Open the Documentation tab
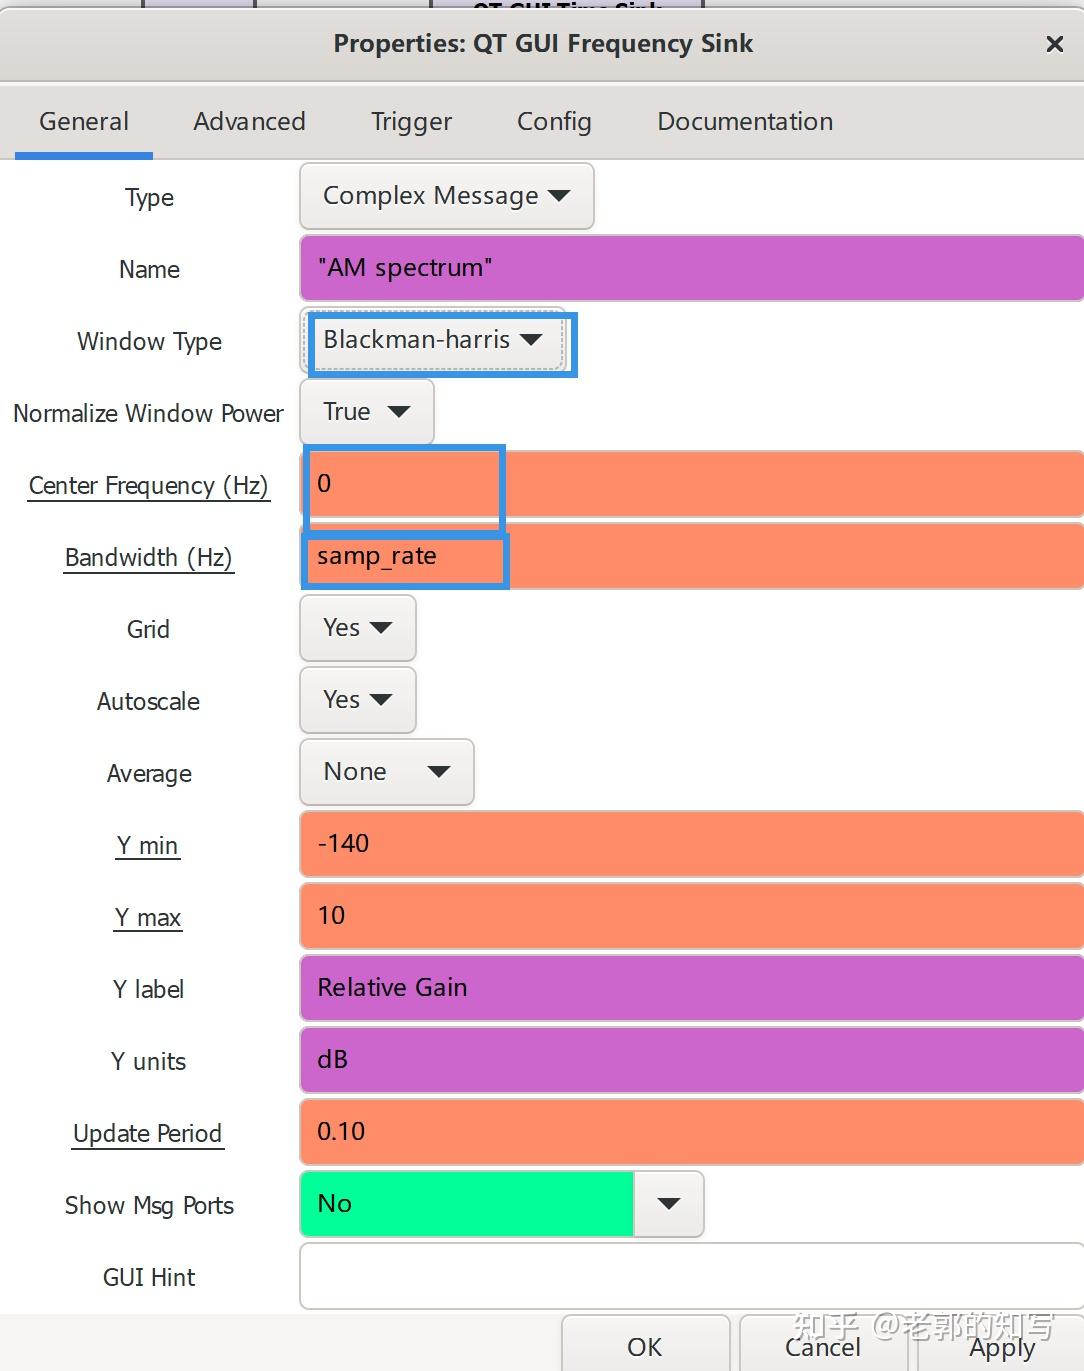Image resolution: width=1084 pixels, height=1371 pixels. pos(745,122)
